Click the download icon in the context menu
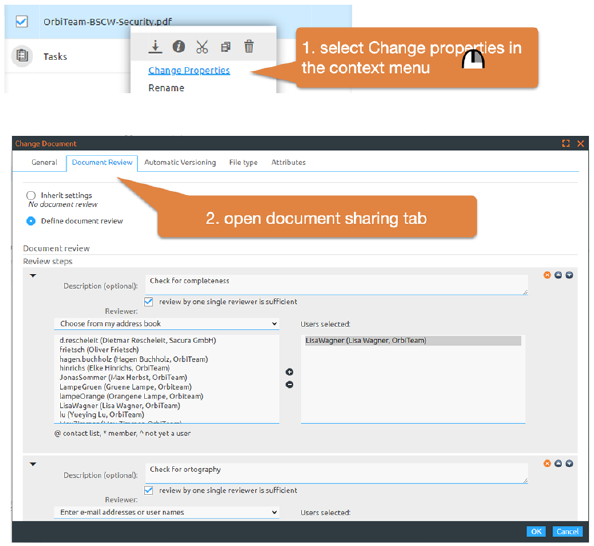The height and width of the screenshot is (546, 594). 155,47
